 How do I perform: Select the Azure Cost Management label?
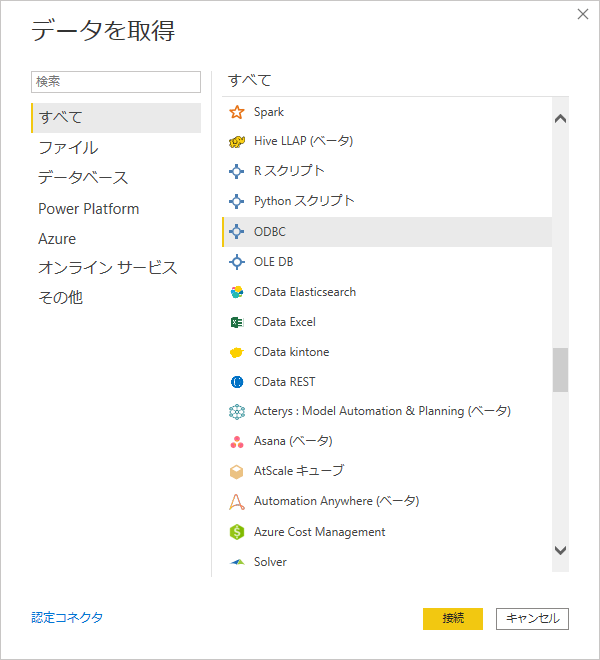[319, 532]
